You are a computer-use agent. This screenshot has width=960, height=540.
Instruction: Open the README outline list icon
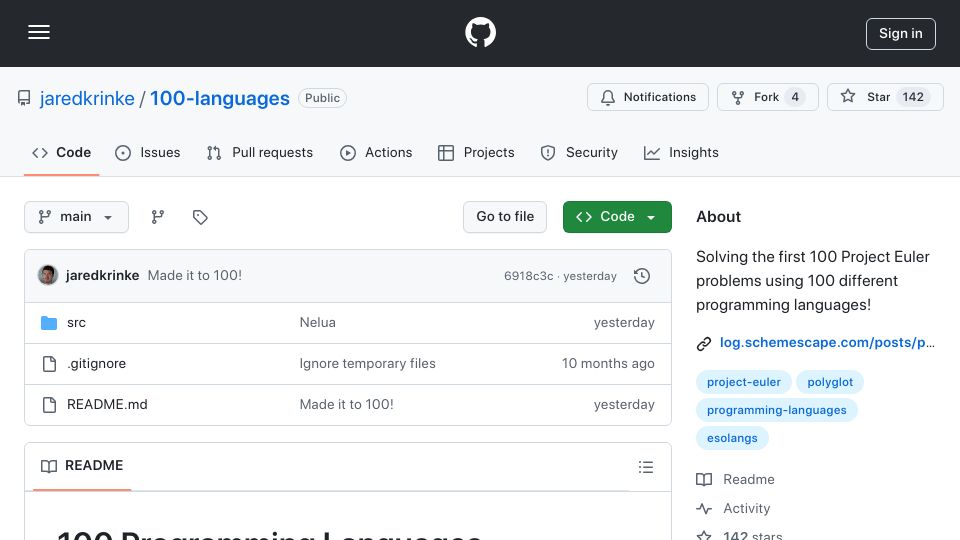pyautogui.click(x=646, y=467)
